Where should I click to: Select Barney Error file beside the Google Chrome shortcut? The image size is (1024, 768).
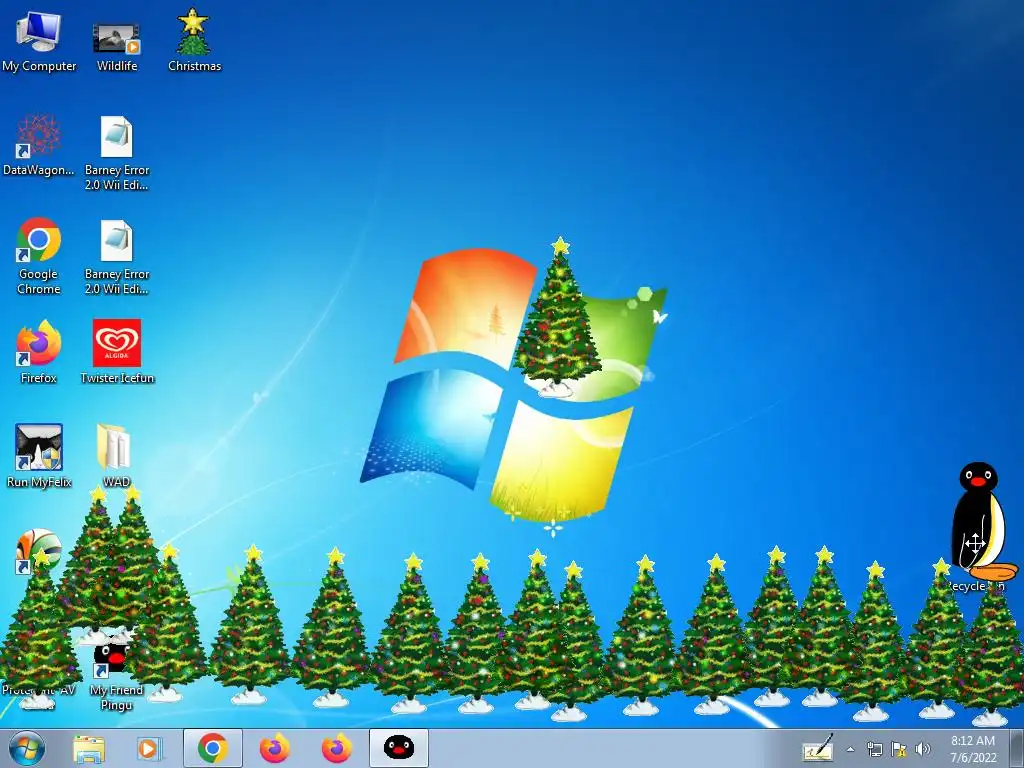(x=116, y=257)
